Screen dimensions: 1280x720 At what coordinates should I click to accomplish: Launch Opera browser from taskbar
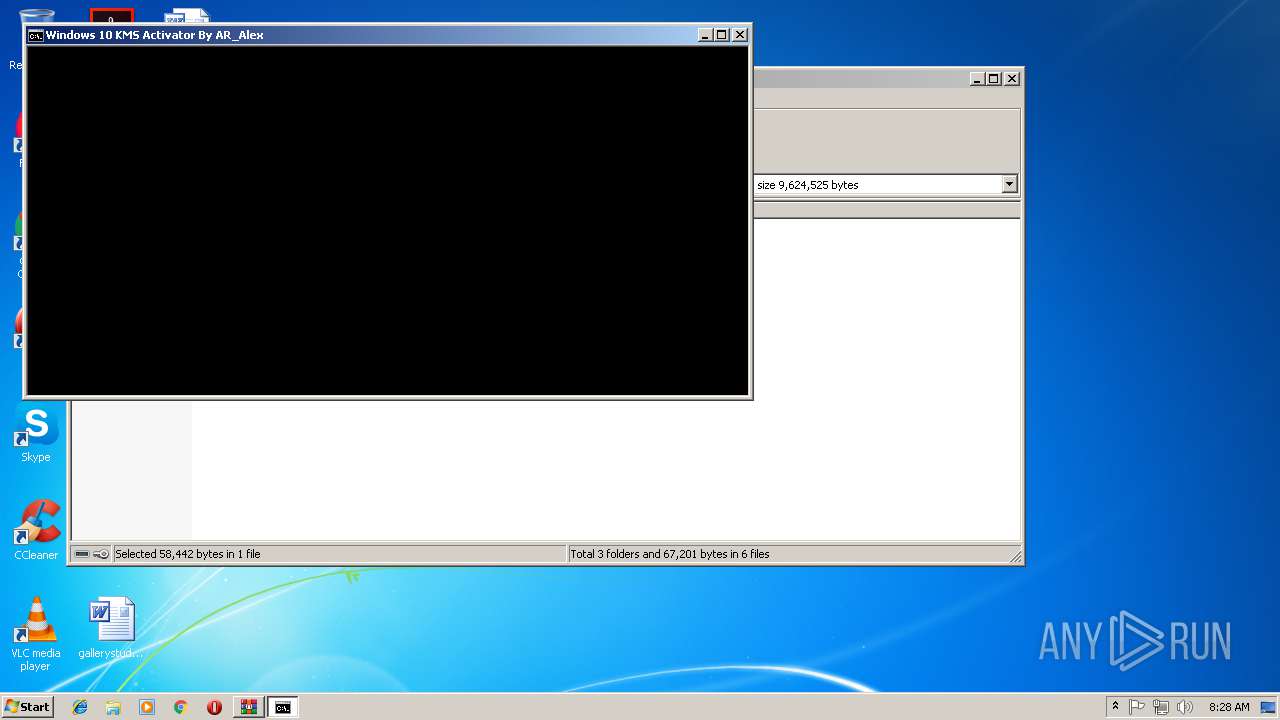pyautogui.click(x=214, y=707)
